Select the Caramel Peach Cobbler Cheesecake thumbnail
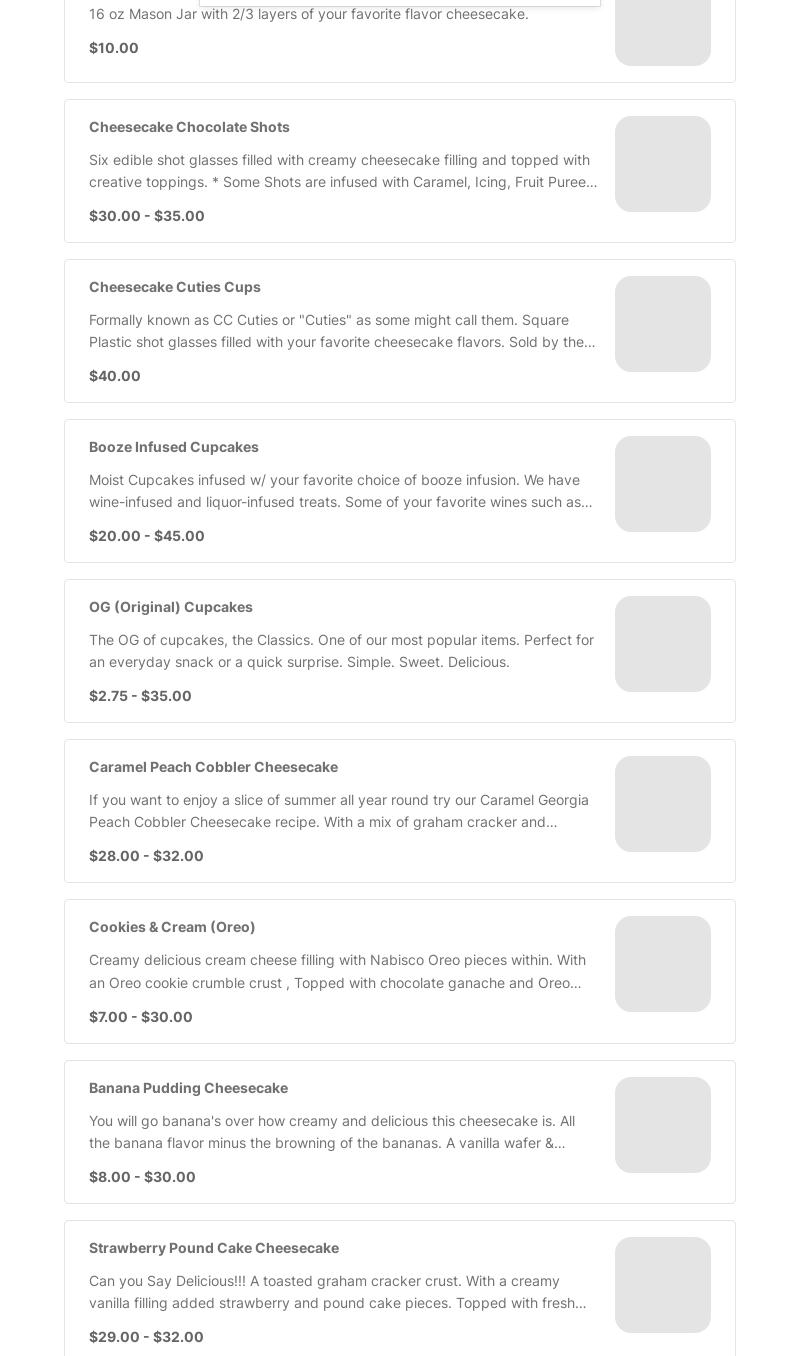The image size is (800, 1356). coord(663,804)
